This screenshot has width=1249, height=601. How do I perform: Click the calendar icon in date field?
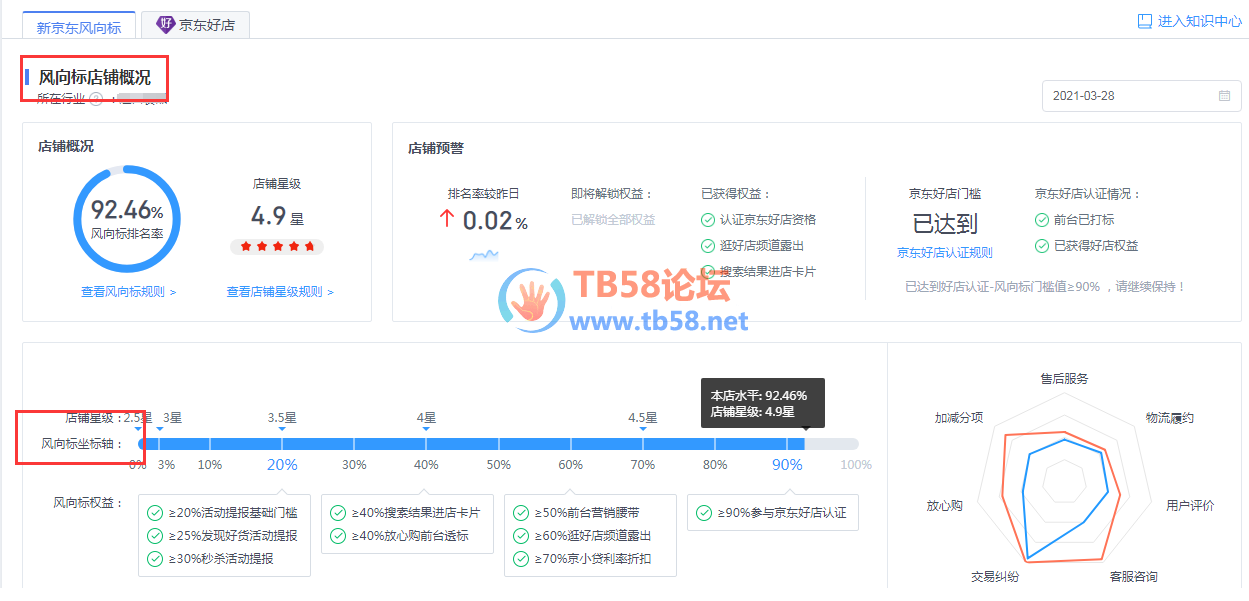click(x=1224, y=96)
